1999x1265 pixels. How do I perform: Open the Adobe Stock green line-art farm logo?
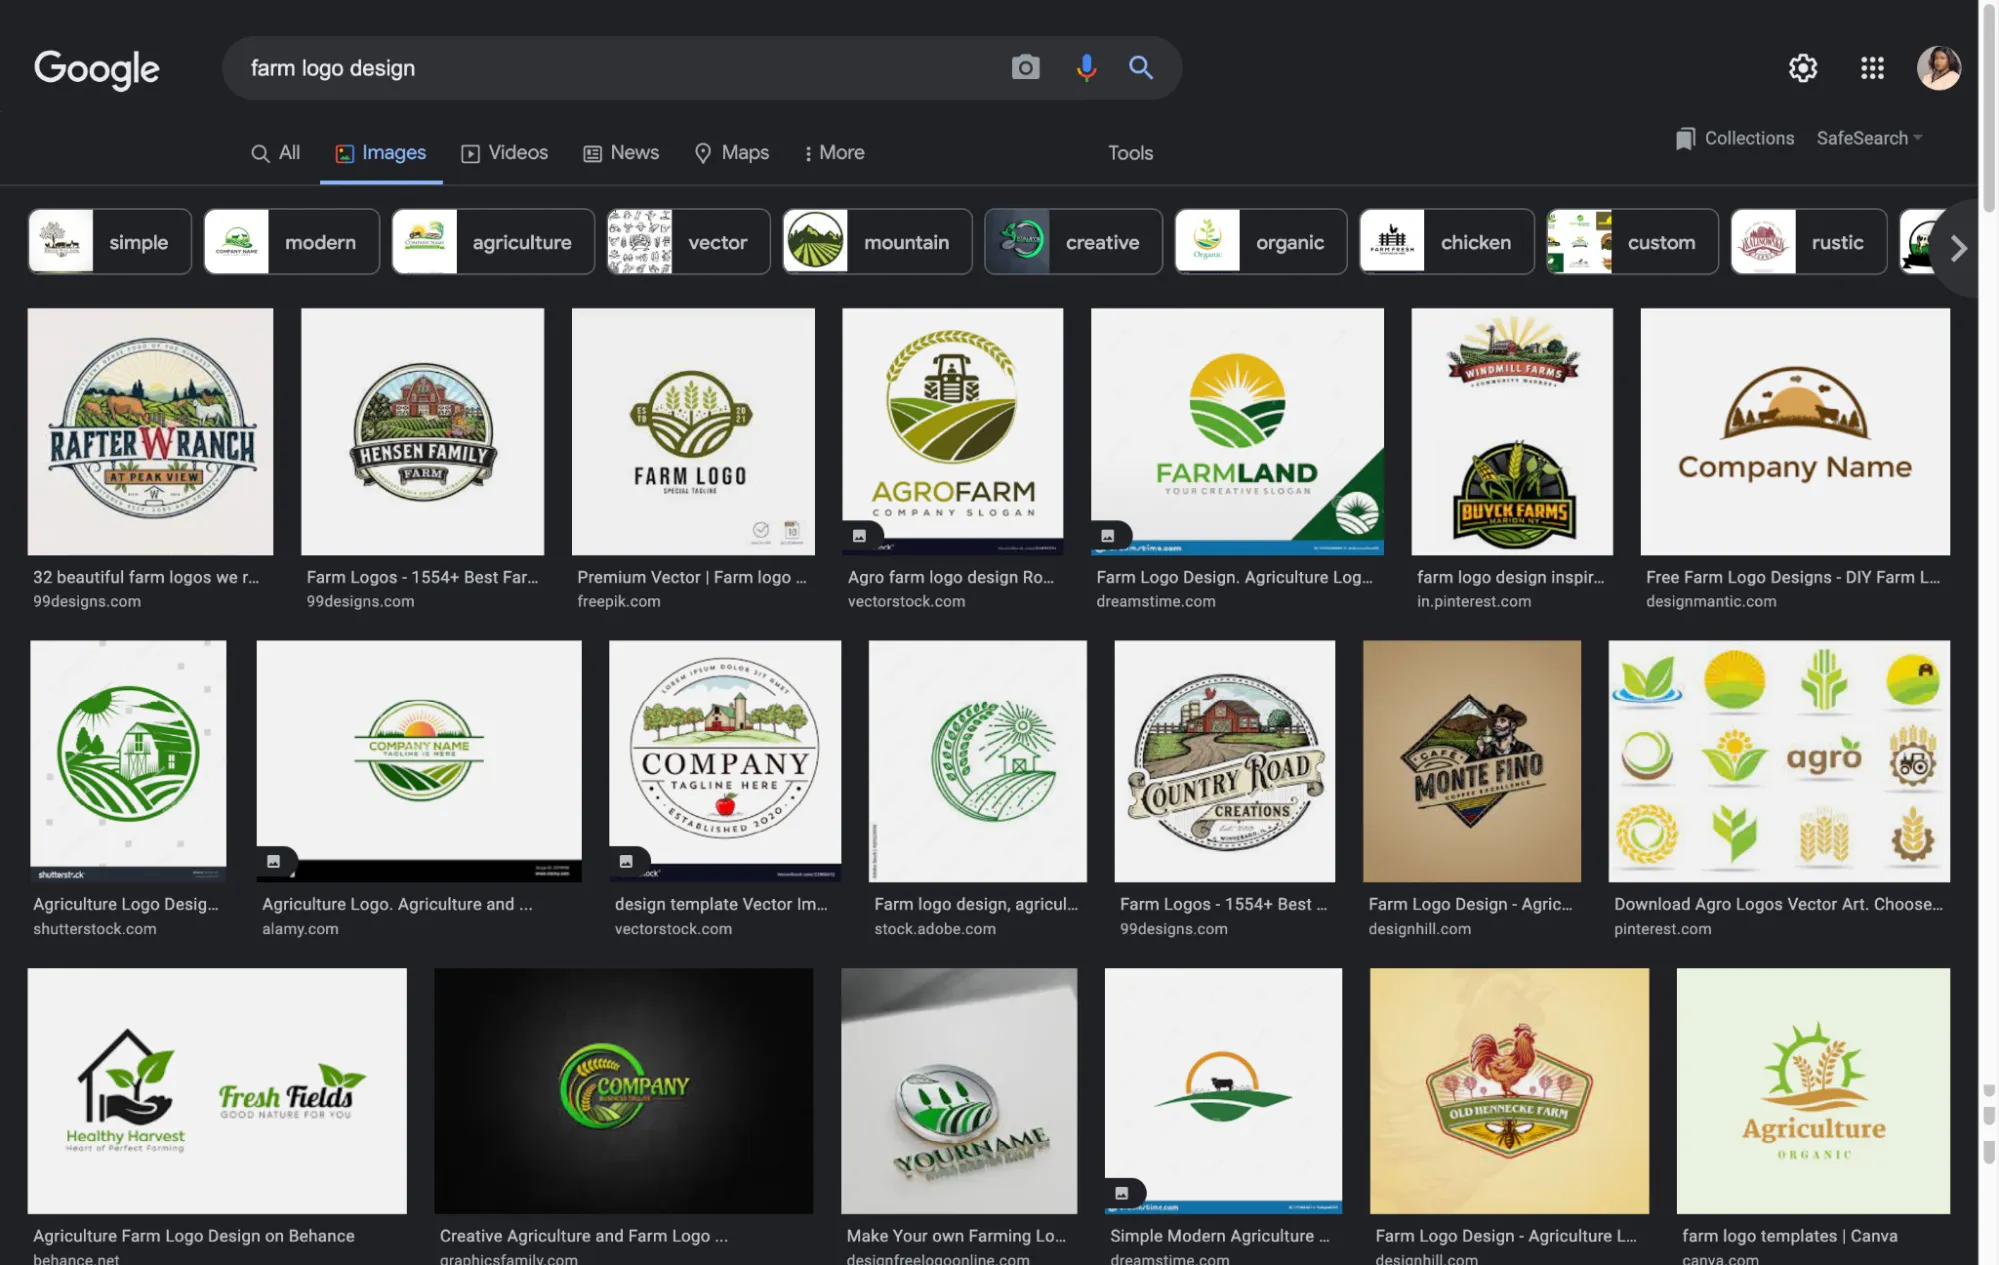click(978, 761)
